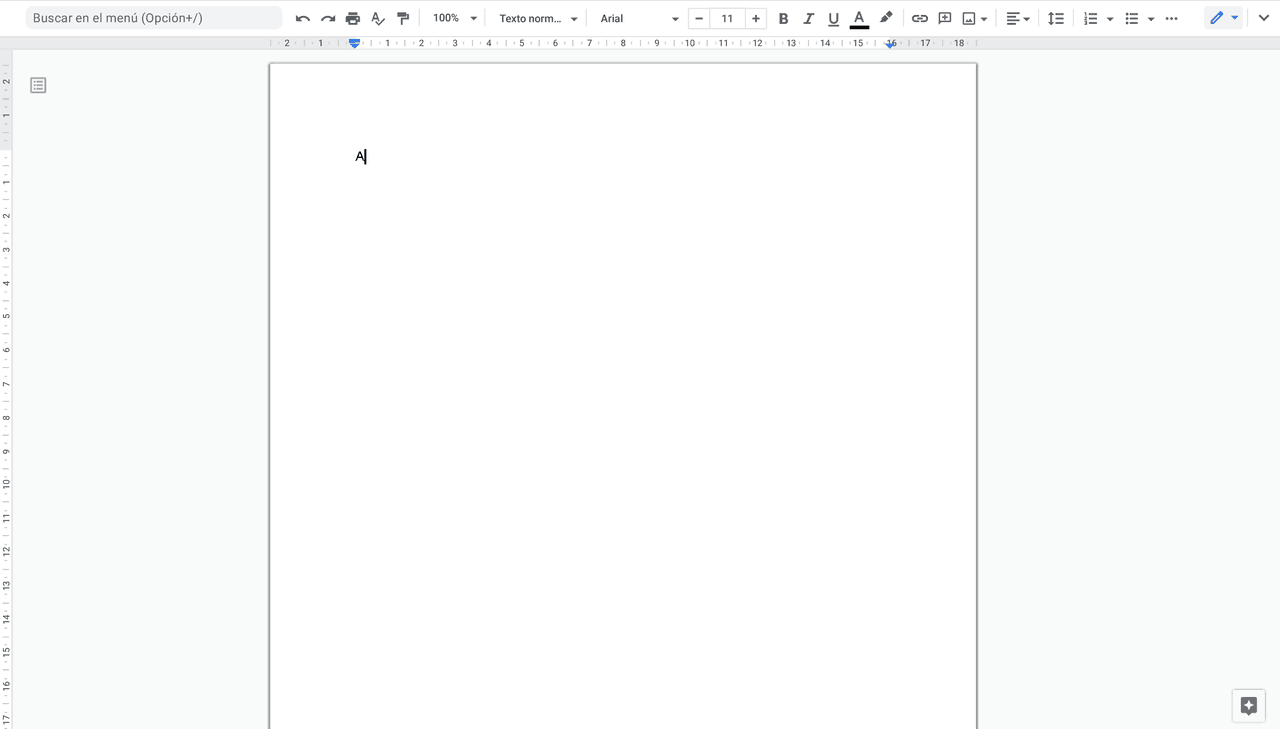
Task: Click the redo arrow icon
Action: pos(328,19)
